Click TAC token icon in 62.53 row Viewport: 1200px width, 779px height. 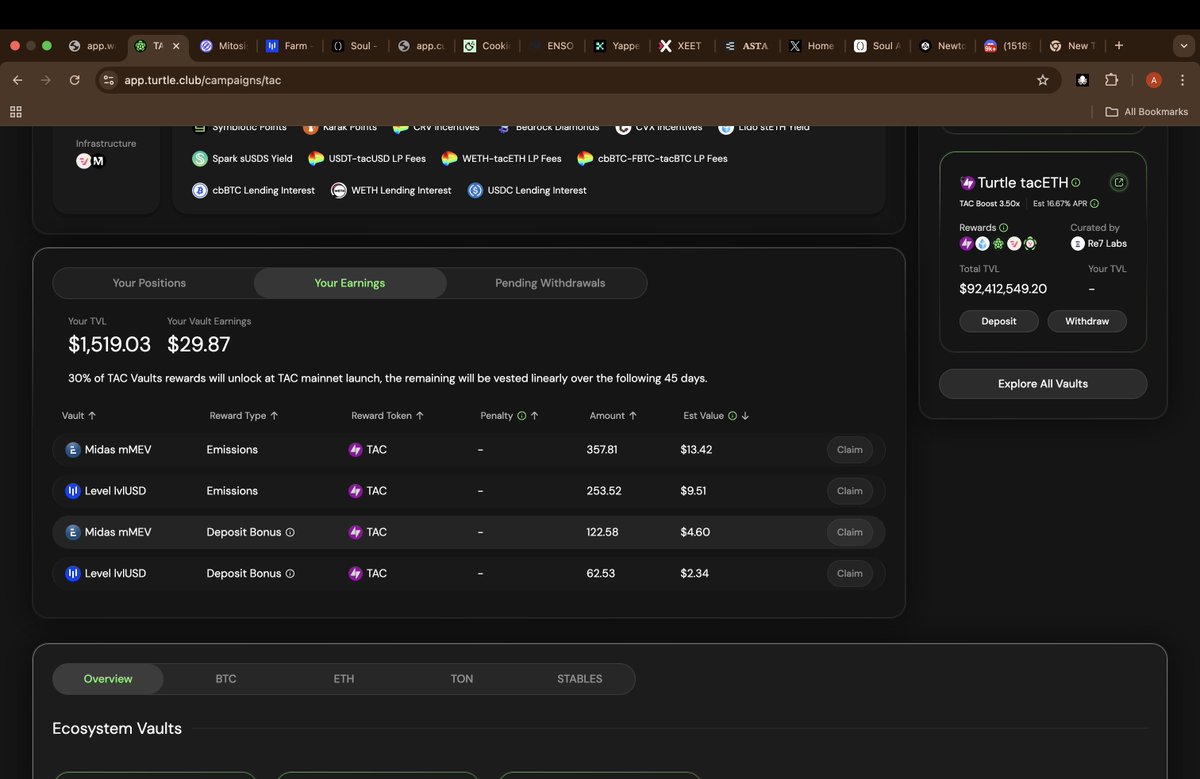coord(355,573)
